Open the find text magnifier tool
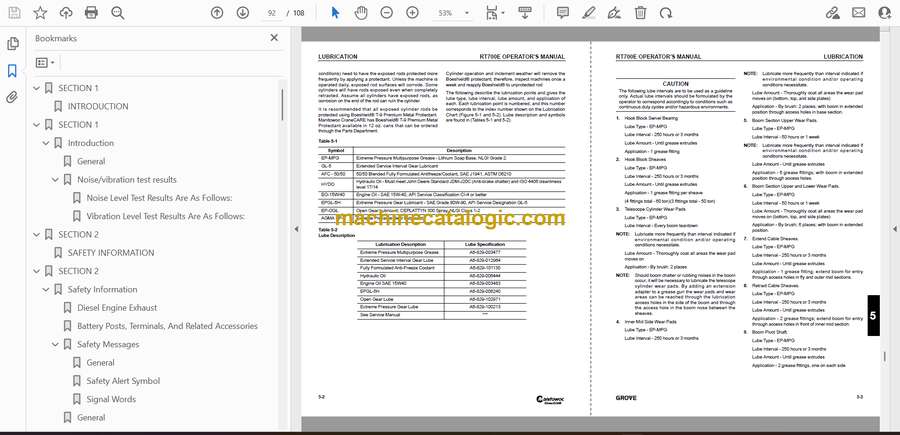 [x=118, y=13]
